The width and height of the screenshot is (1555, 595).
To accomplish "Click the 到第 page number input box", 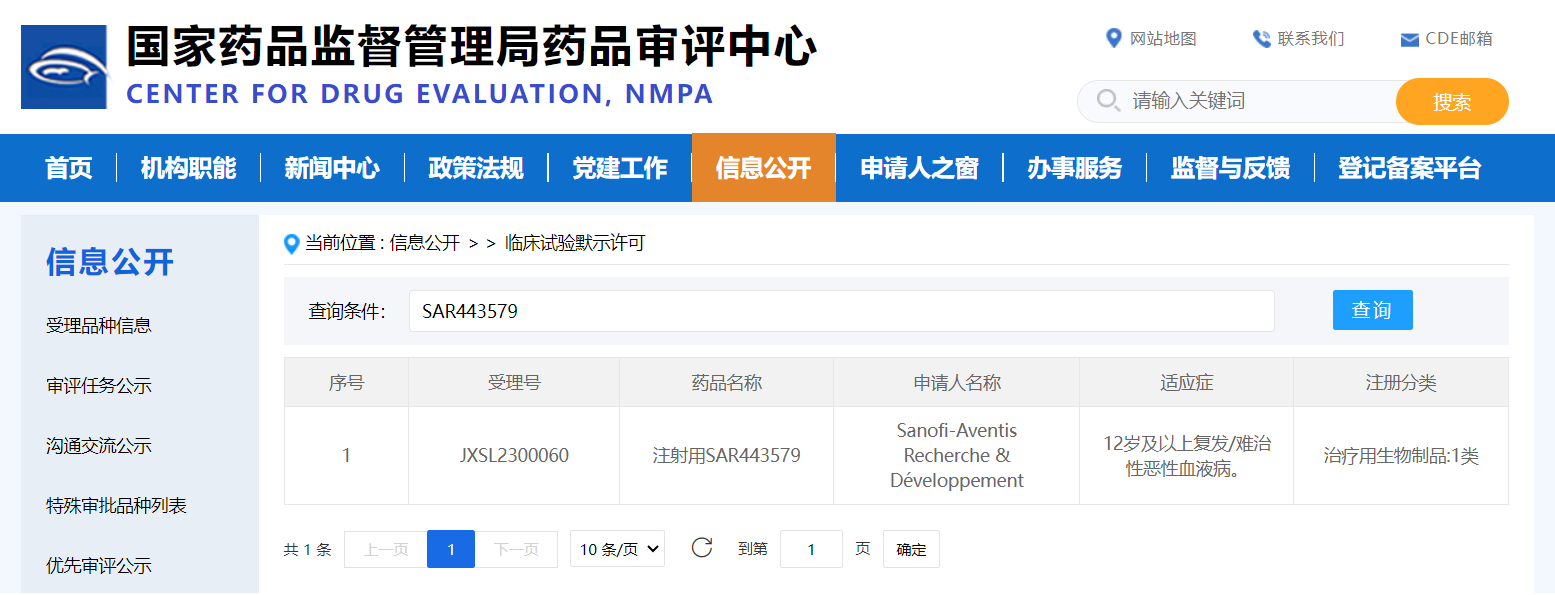I will [812, 548].
